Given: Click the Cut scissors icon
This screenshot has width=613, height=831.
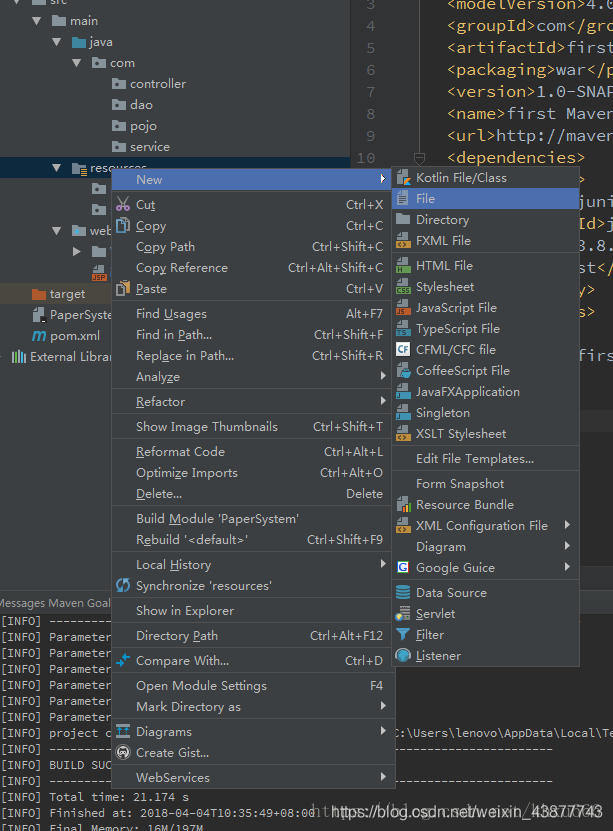Looking at the screenshot, I should [123, 205].
